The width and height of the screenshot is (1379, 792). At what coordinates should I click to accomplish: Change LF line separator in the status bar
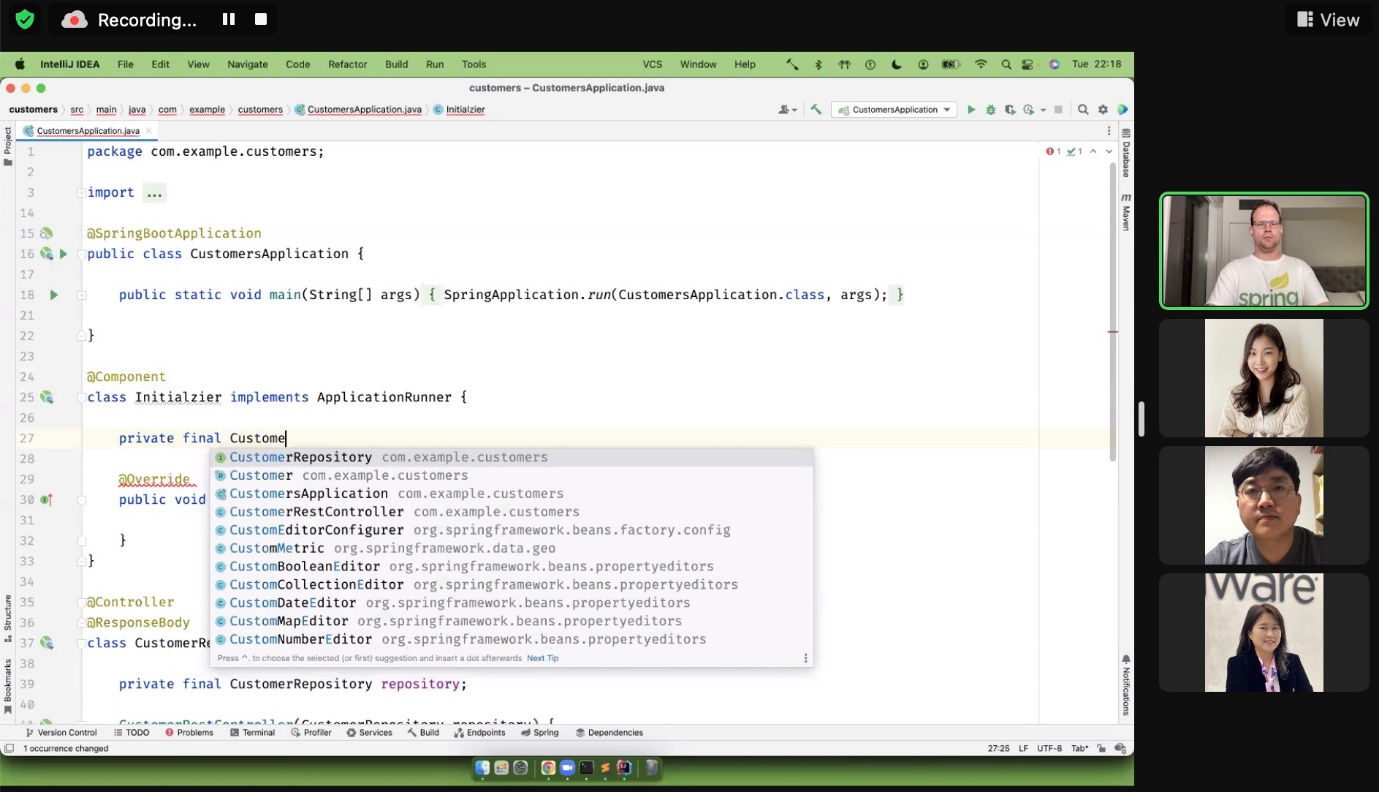pyautogui.click(x=1025, y=748)
